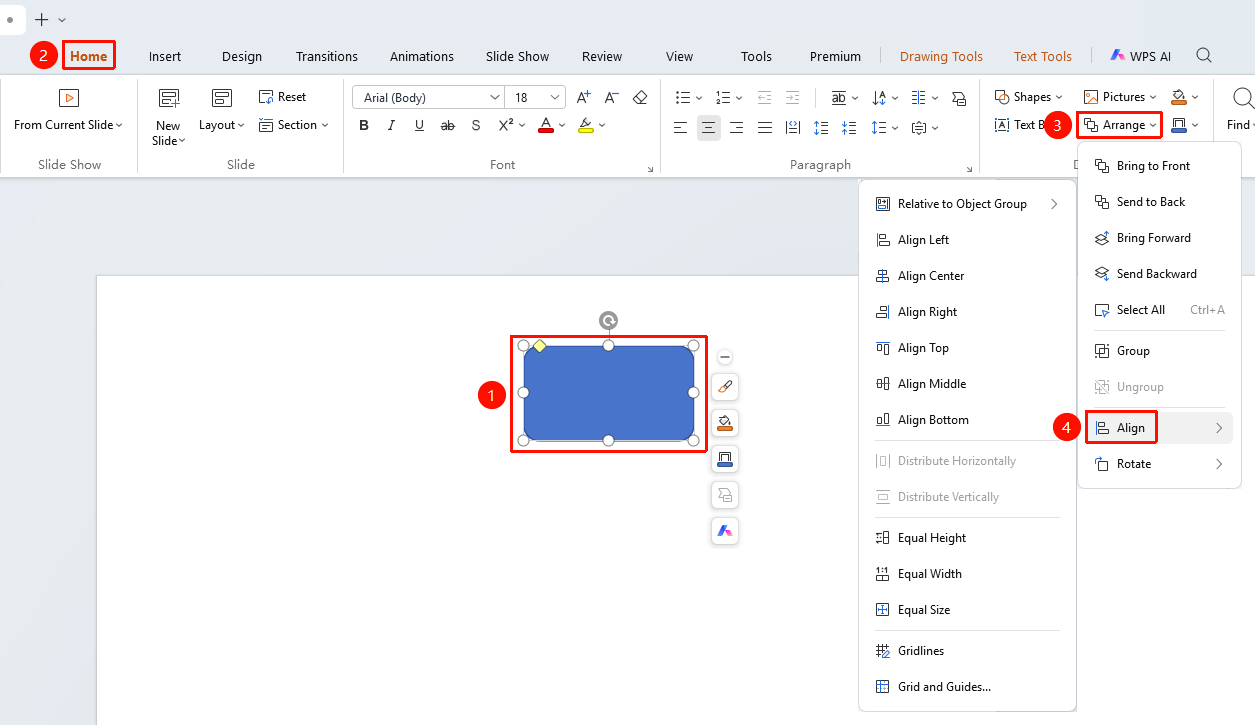Toggle text Shadow formatting
1255x725 pixels.
[x=476, y=125]
